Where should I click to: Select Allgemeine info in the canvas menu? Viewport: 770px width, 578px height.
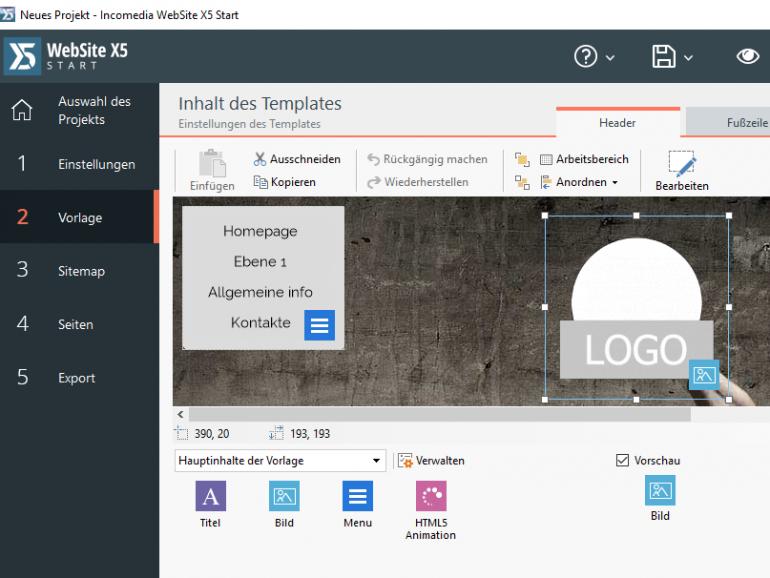tap(260, 292)
